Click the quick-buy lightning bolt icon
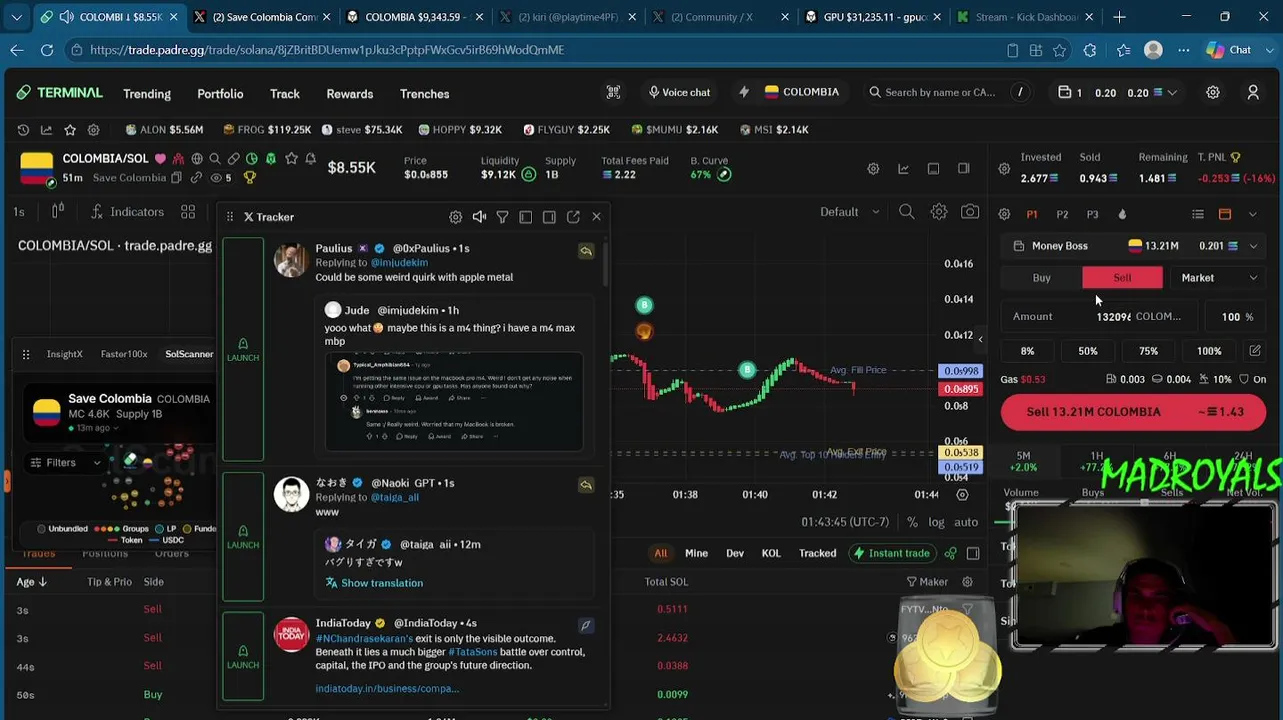 pos(743,92)
